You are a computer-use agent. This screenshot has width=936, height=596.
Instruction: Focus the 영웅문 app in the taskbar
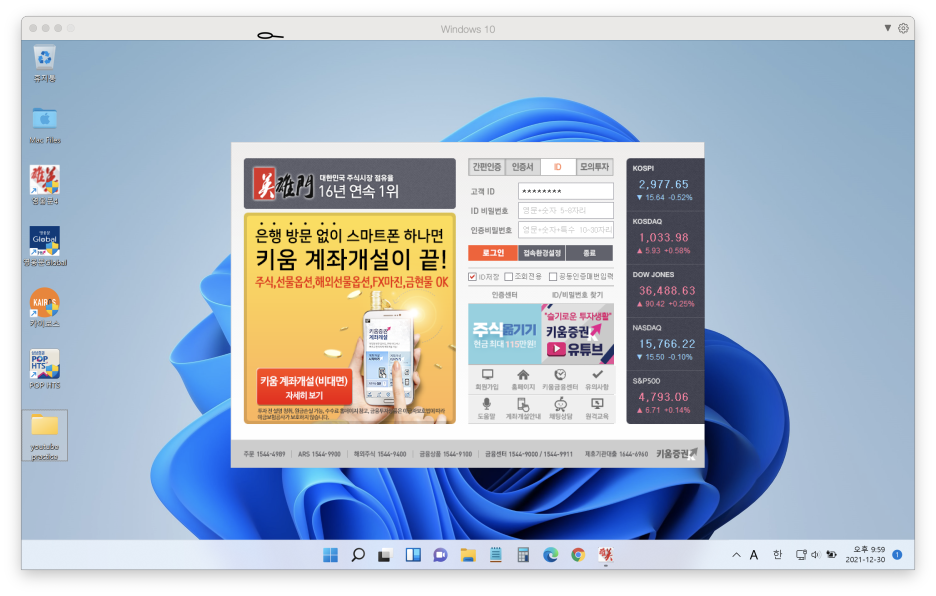coord(605,555)
